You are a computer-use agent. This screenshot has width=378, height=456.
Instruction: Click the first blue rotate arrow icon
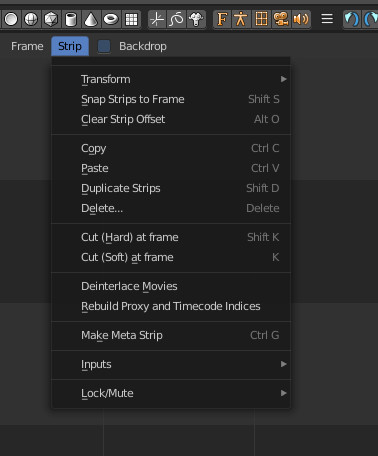(x=351, y=19)
